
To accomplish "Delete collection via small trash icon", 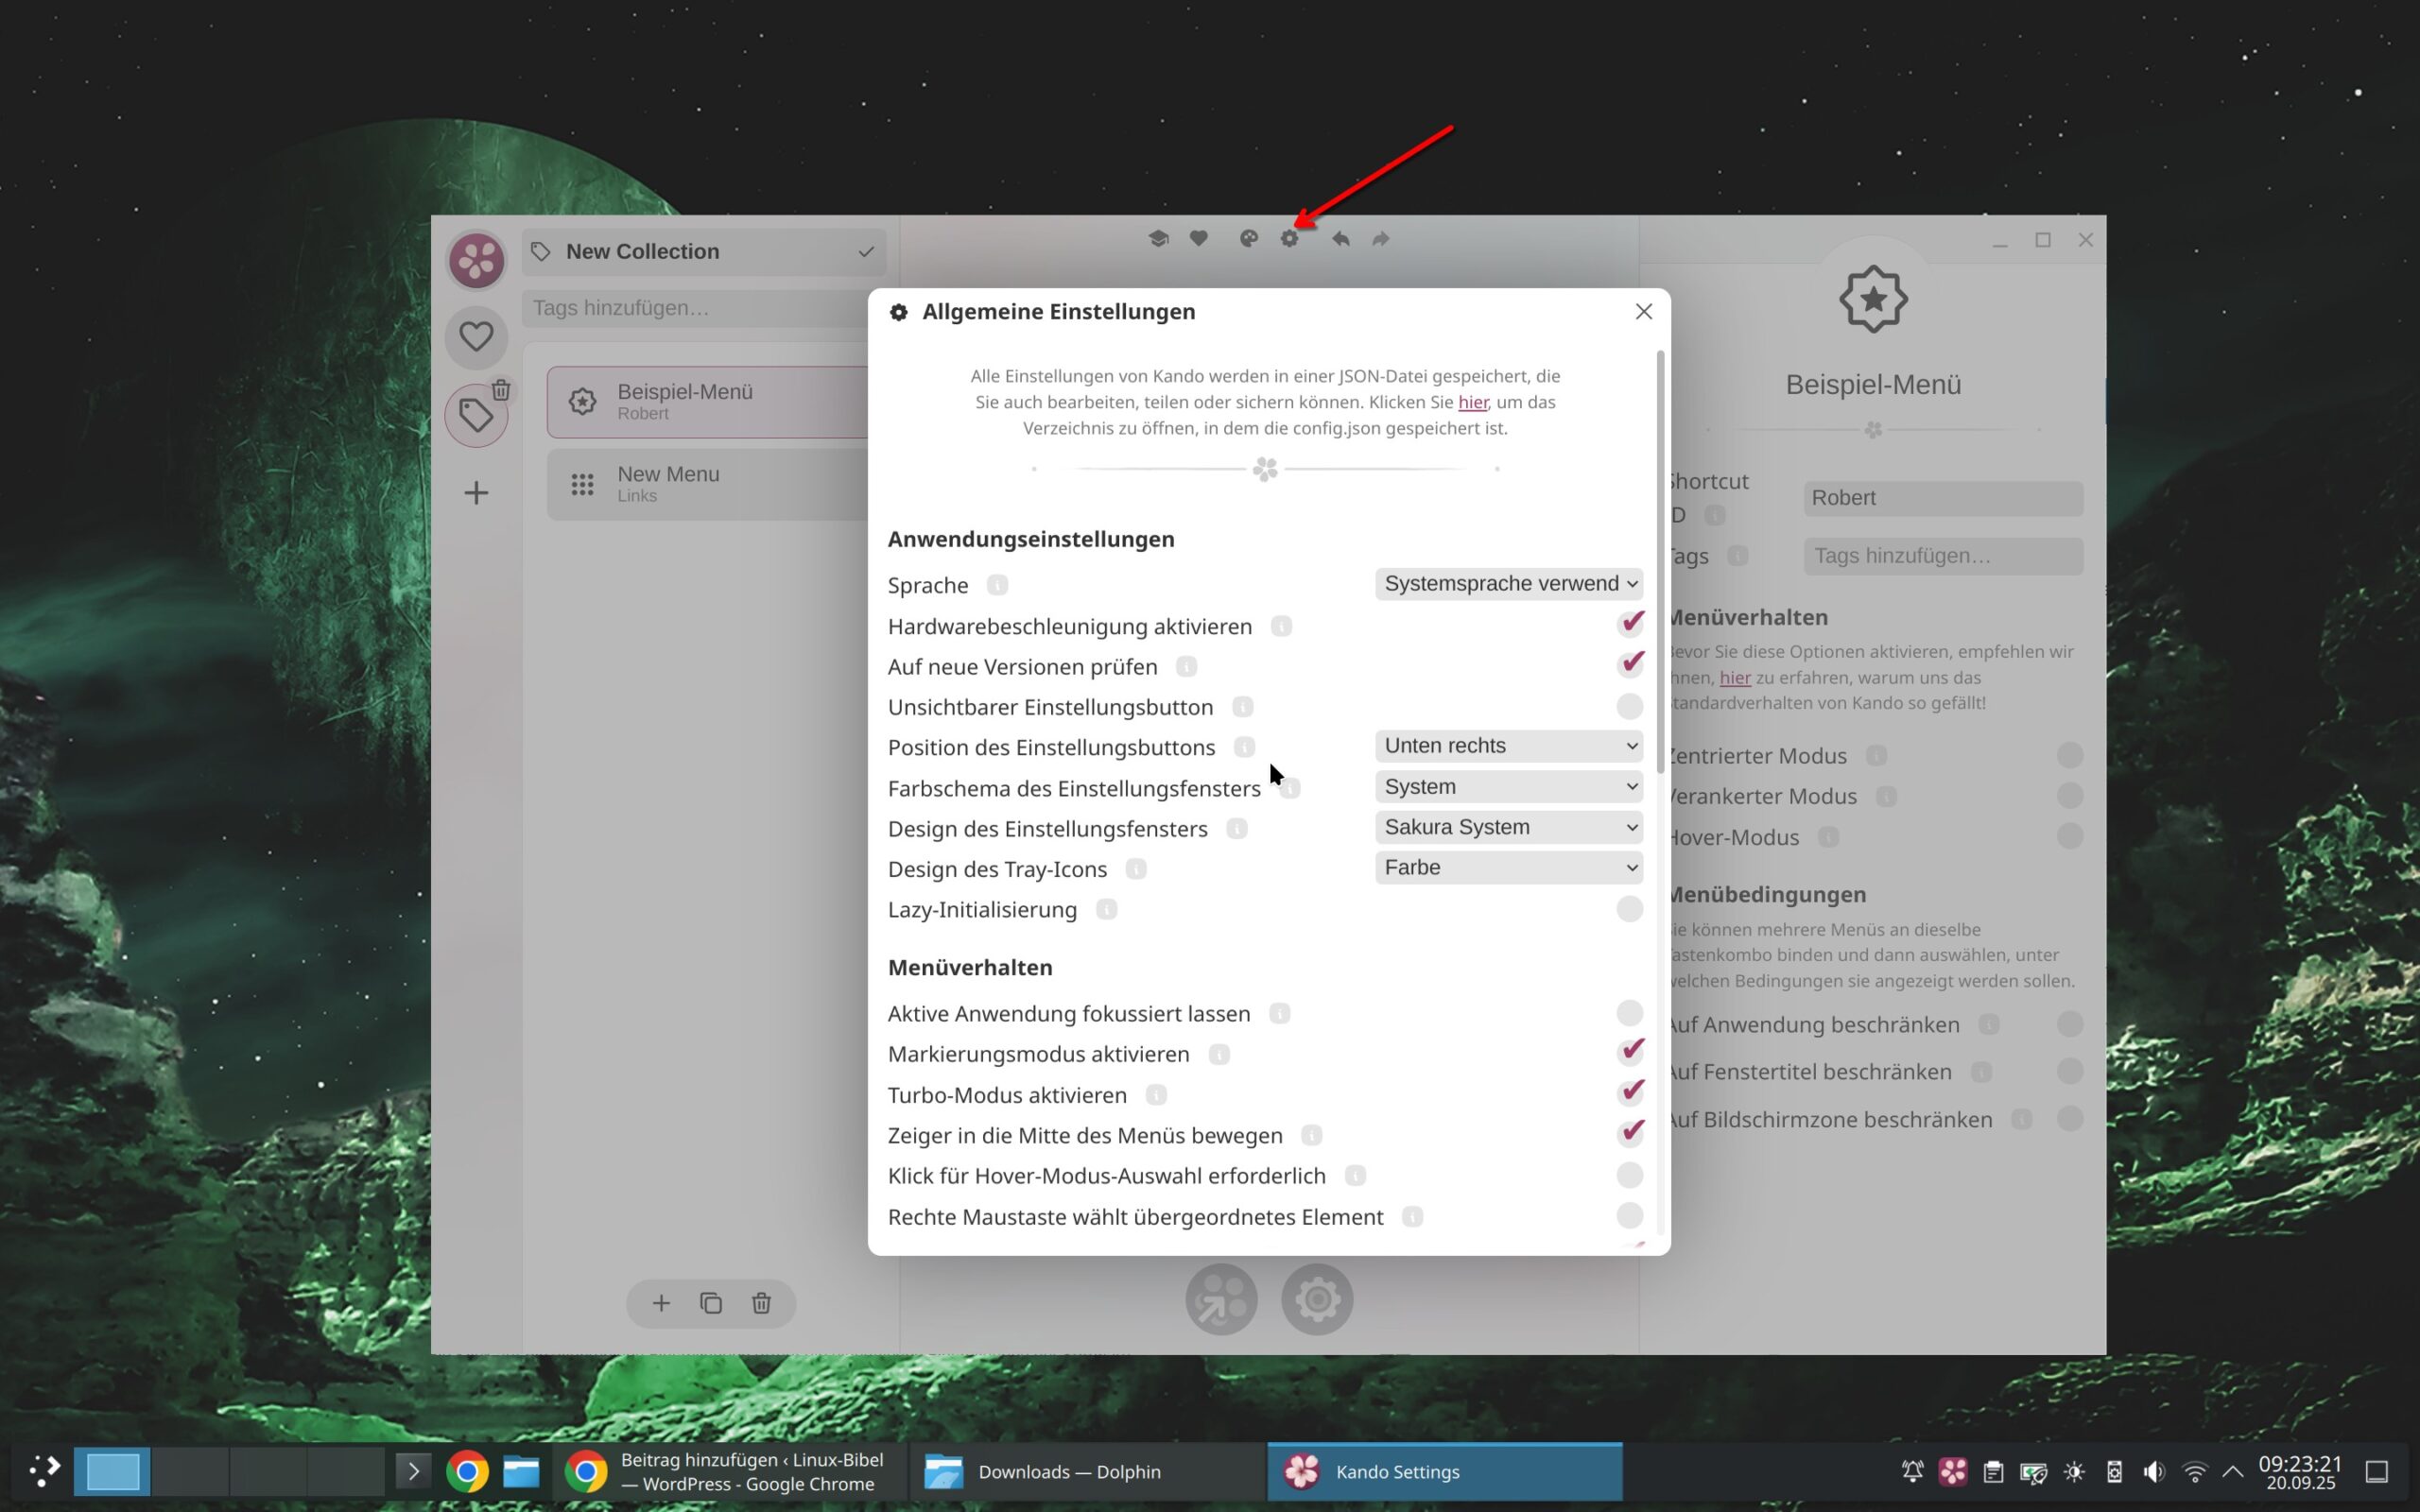I will click(x=501, y=390).
